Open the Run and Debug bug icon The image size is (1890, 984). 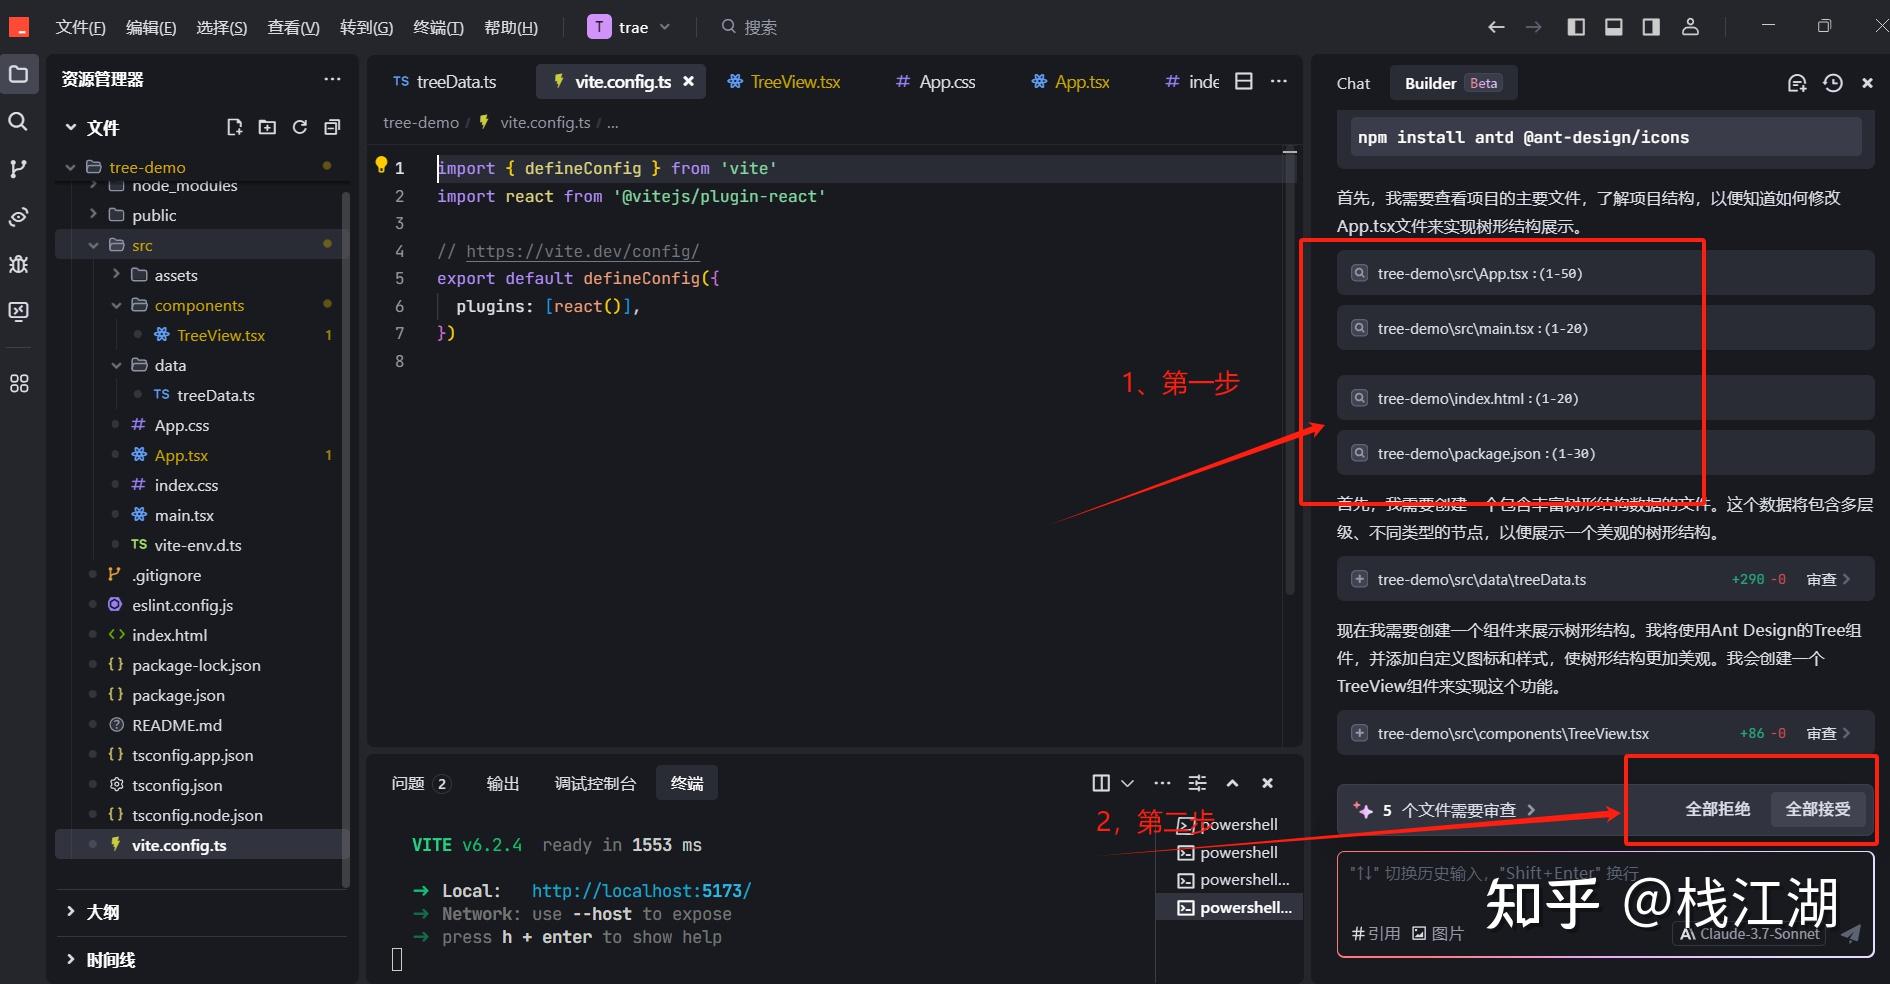point(18,264)
